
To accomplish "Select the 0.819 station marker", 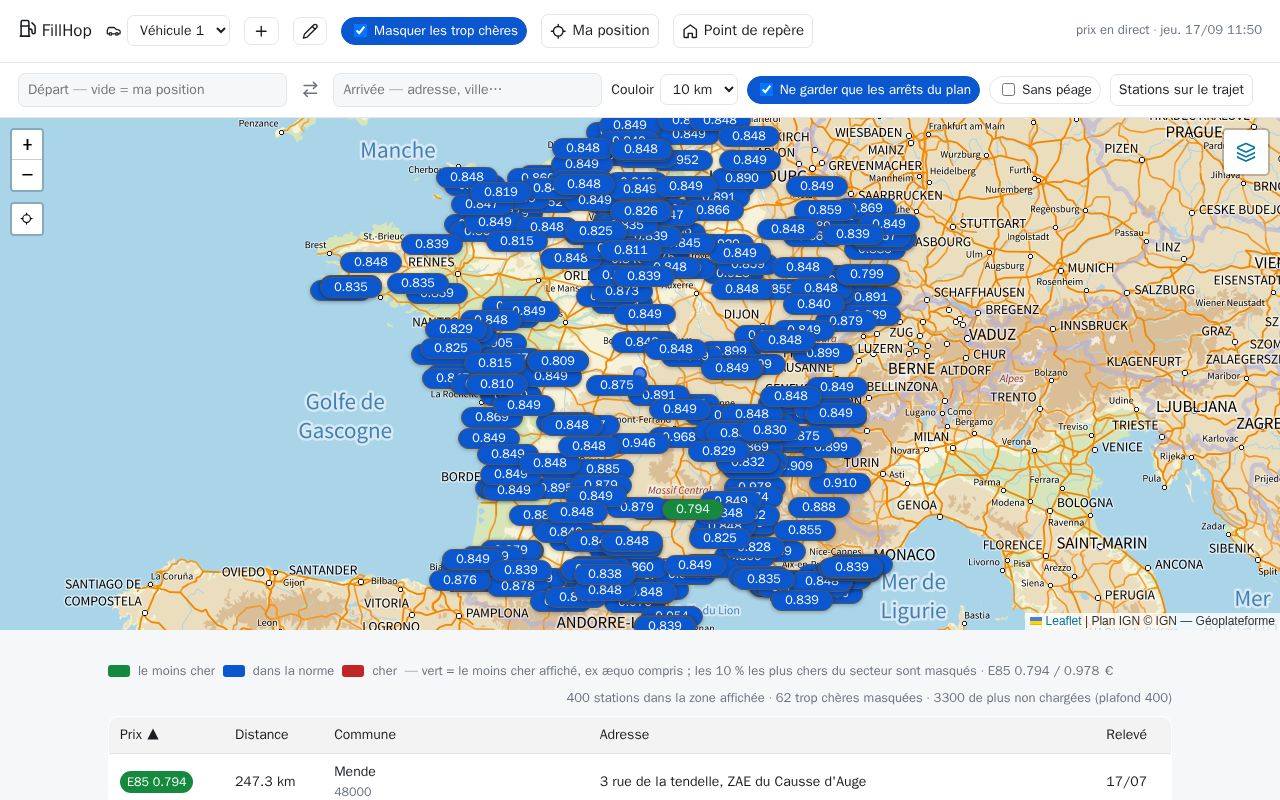I will coord(501,192).
